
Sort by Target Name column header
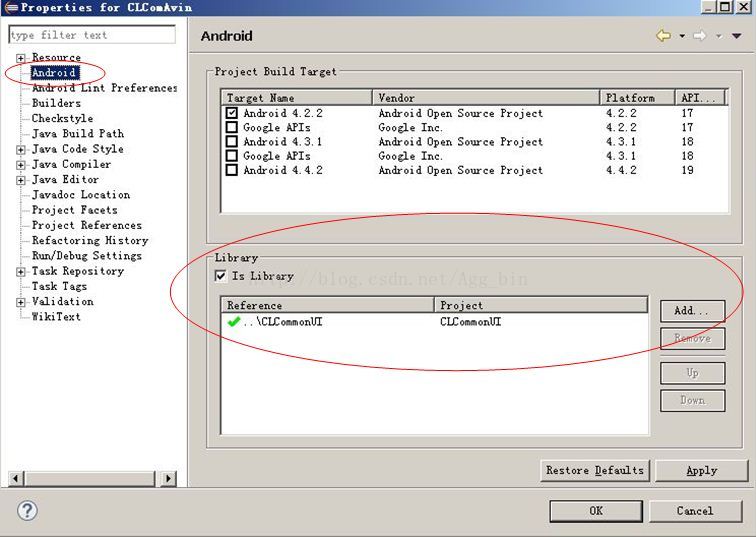[x=297, y=97]
